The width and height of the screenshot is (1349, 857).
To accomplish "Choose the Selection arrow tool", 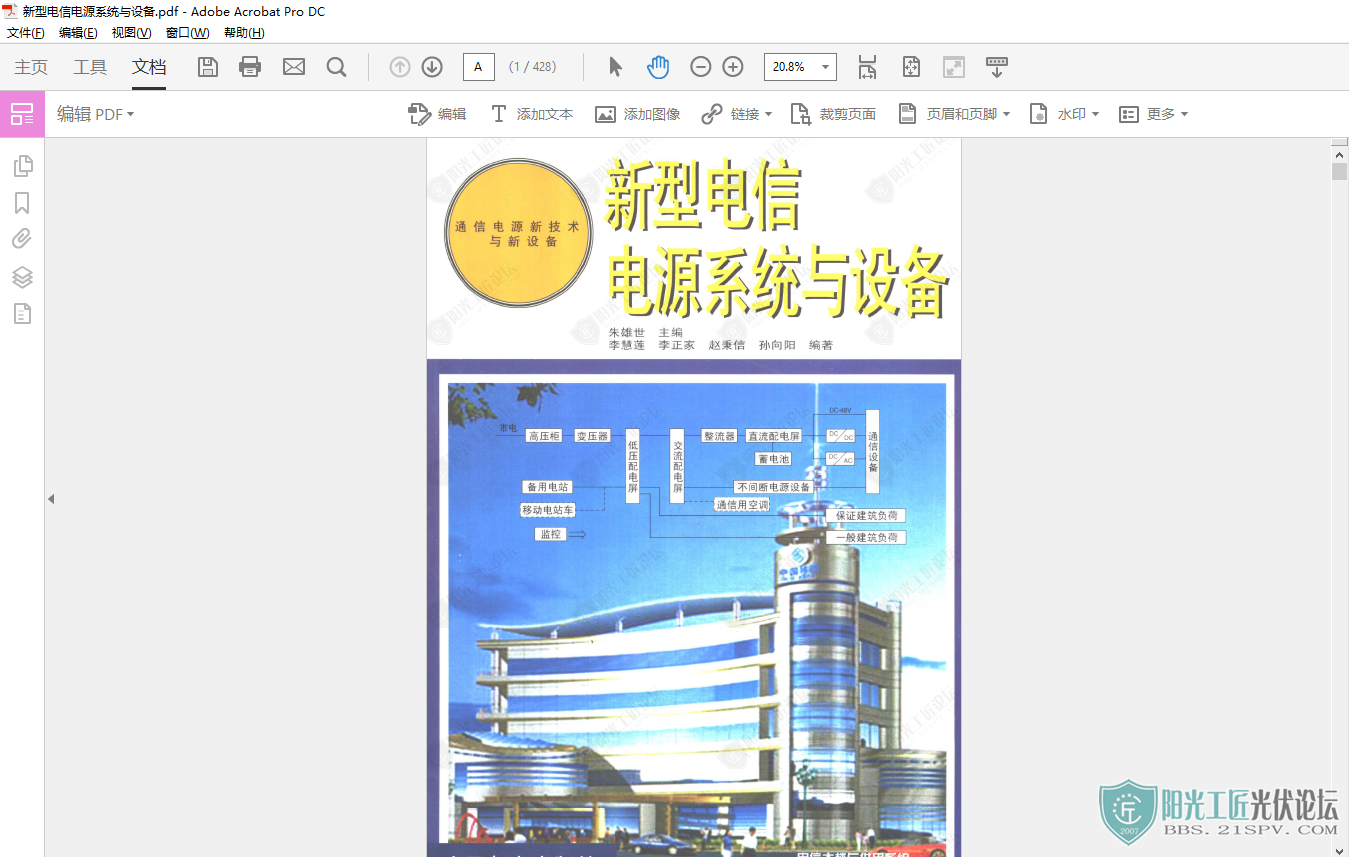I will coord(615,67).
